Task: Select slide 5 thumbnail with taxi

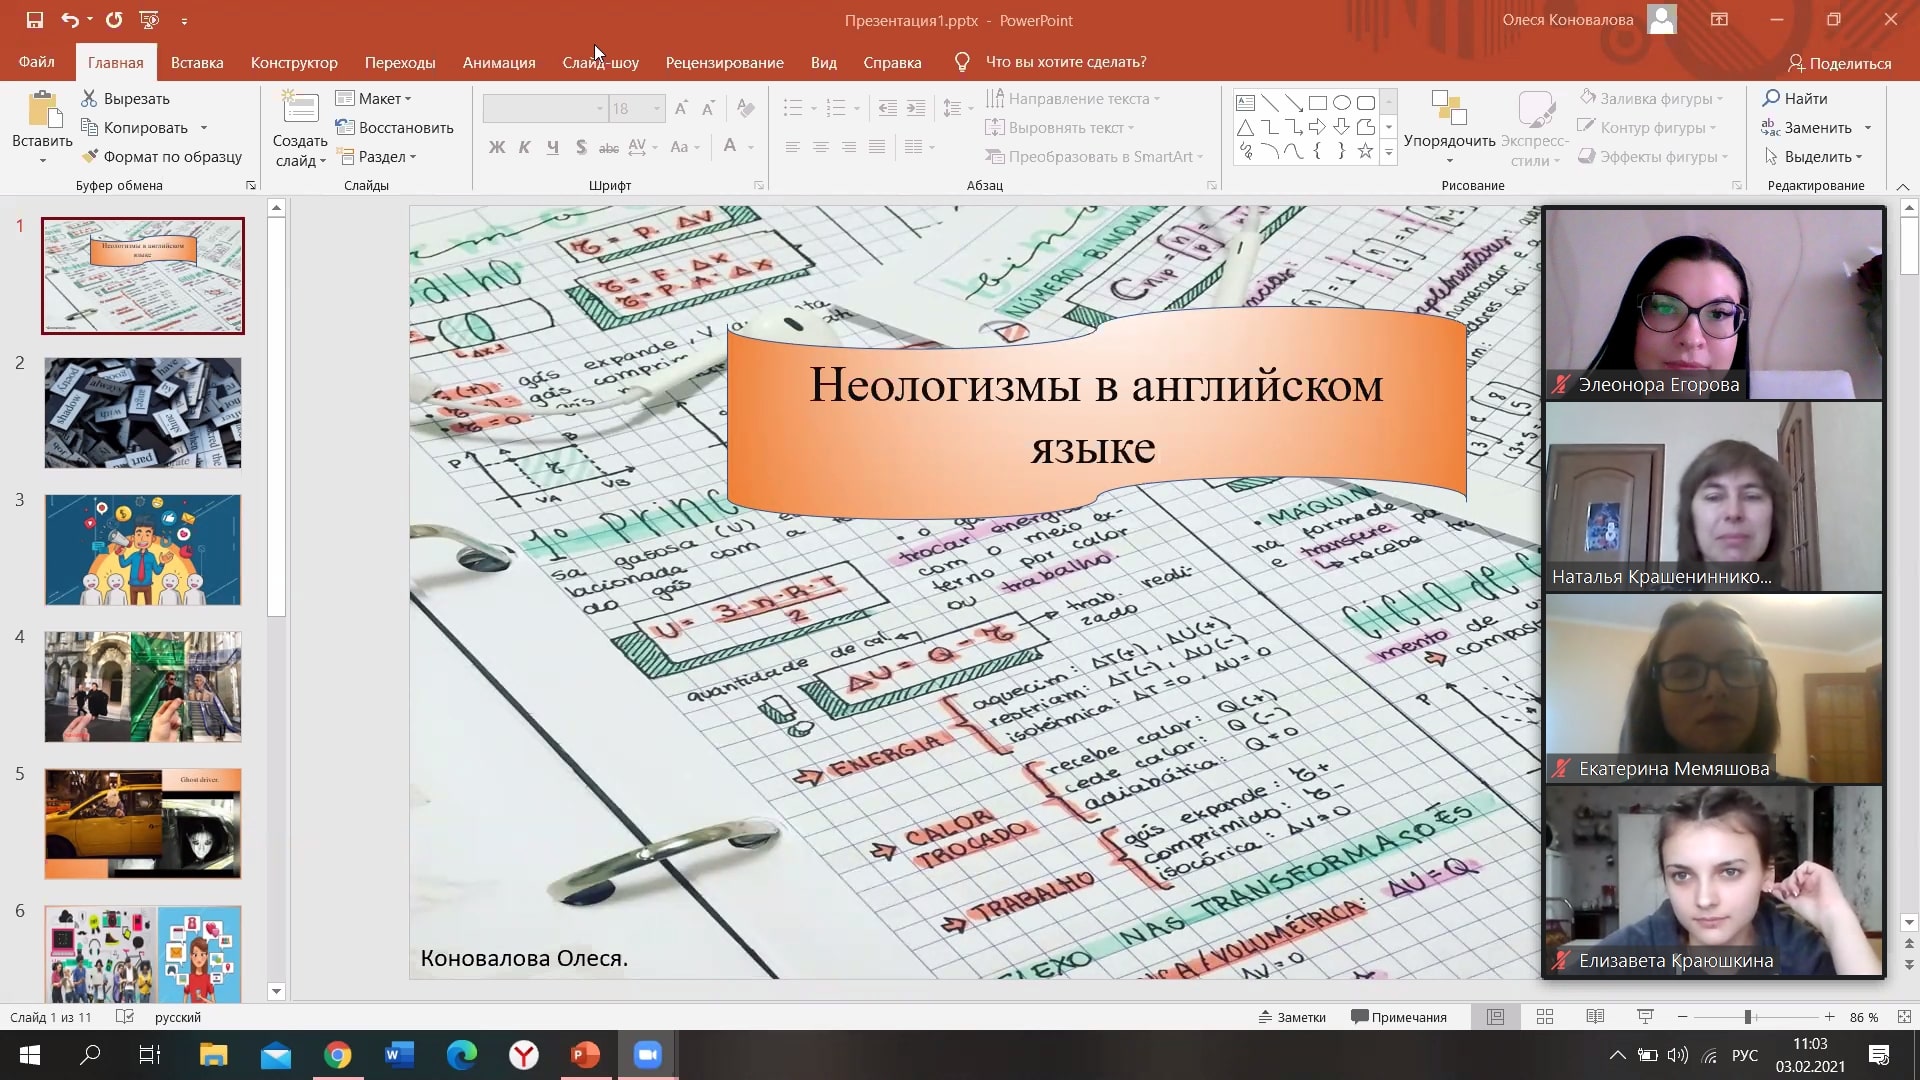Action: click(x=143, y=824)
